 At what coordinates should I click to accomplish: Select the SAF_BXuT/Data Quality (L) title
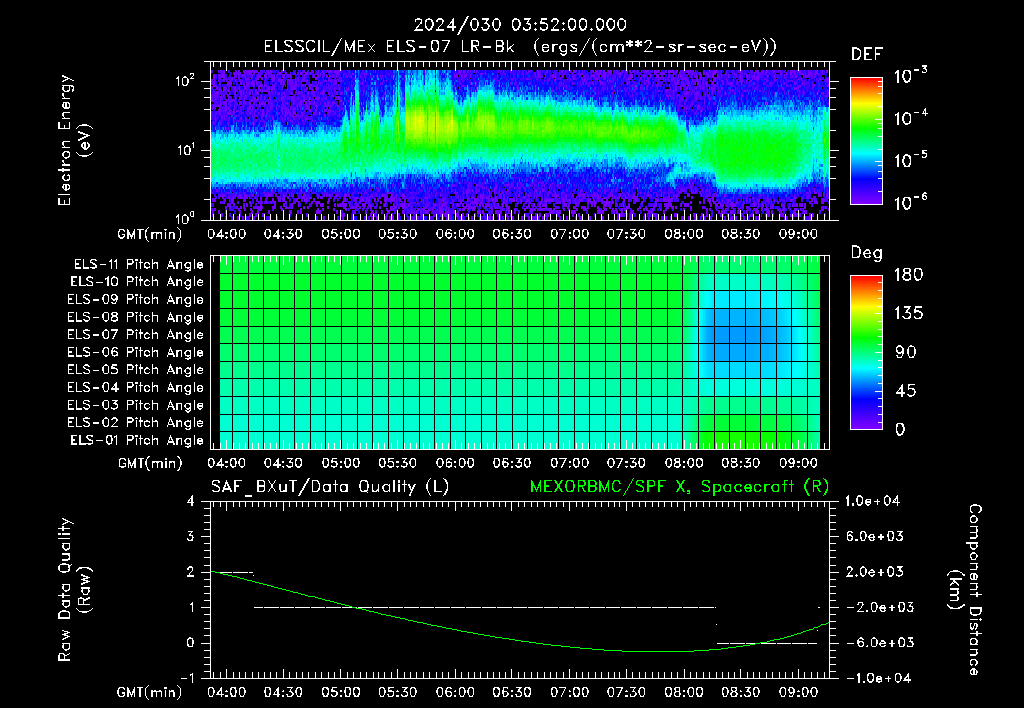click(x=330, y=487)
